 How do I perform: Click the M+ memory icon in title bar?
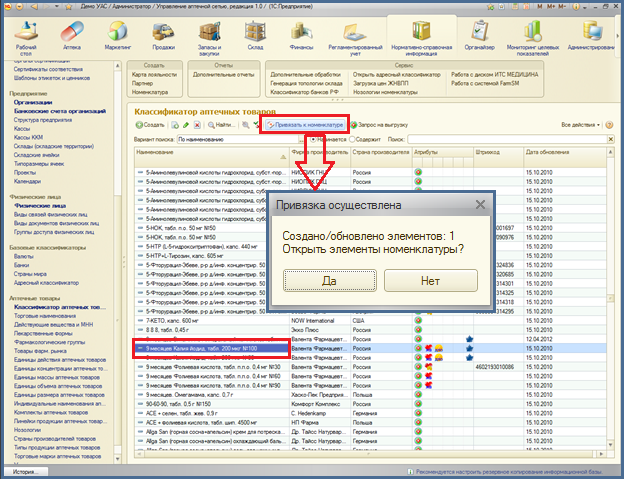(x=551, y=6)
